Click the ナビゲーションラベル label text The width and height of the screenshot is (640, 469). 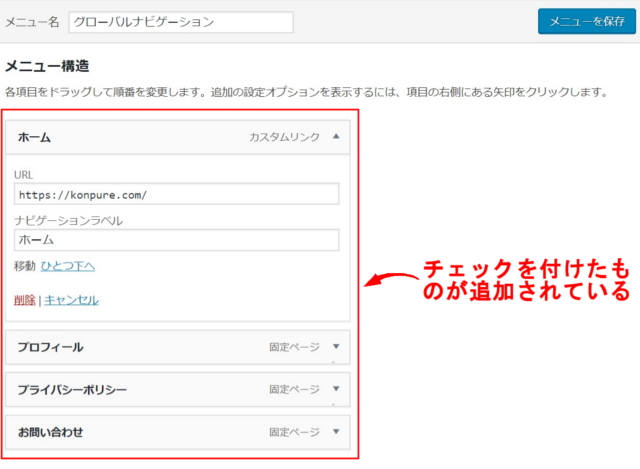pos(68,220)
